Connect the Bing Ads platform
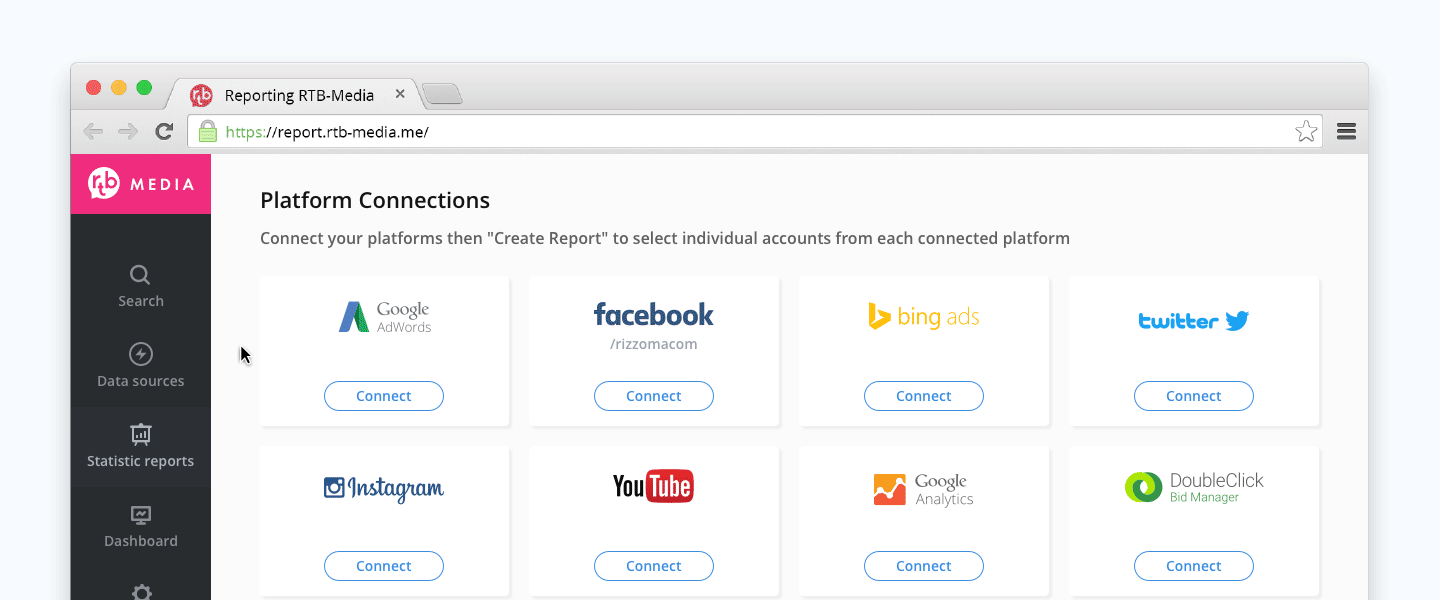 pos(924,396)
